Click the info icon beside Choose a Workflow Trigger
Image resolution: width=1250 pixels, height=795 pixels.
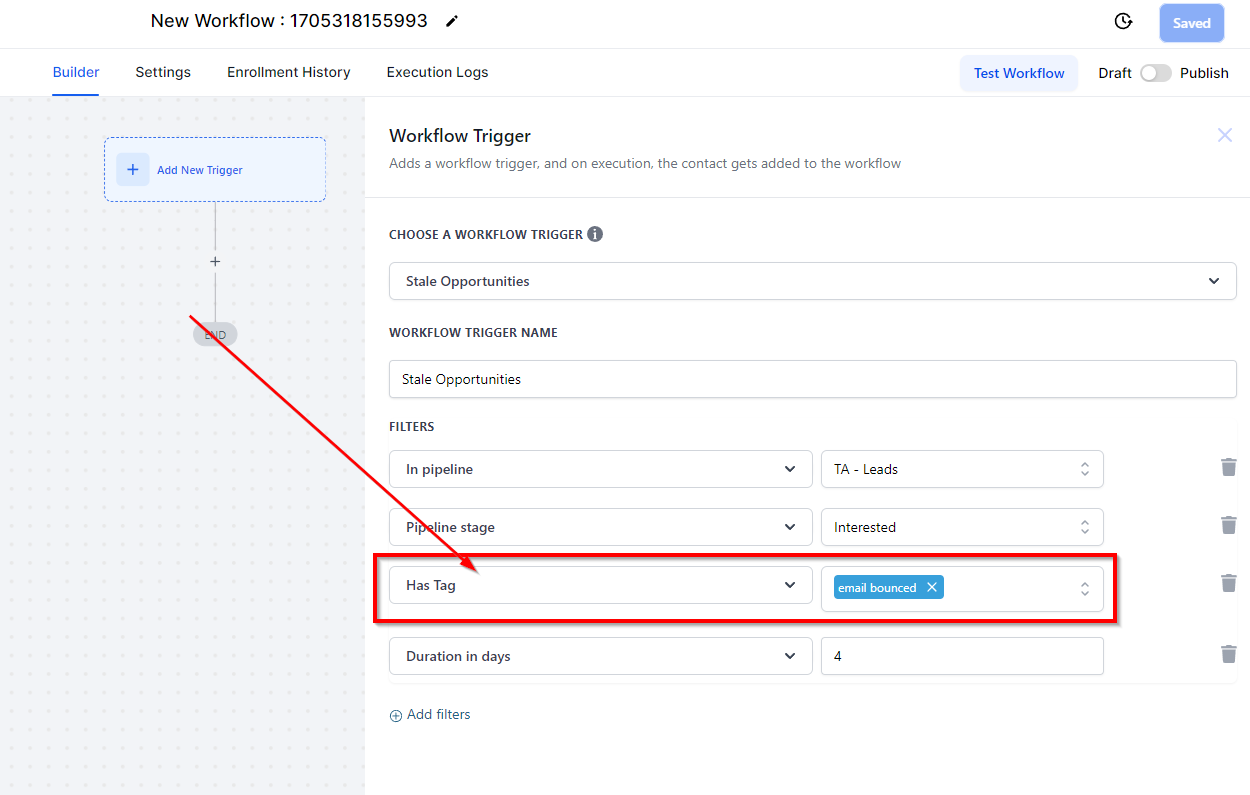pos(595,234)
